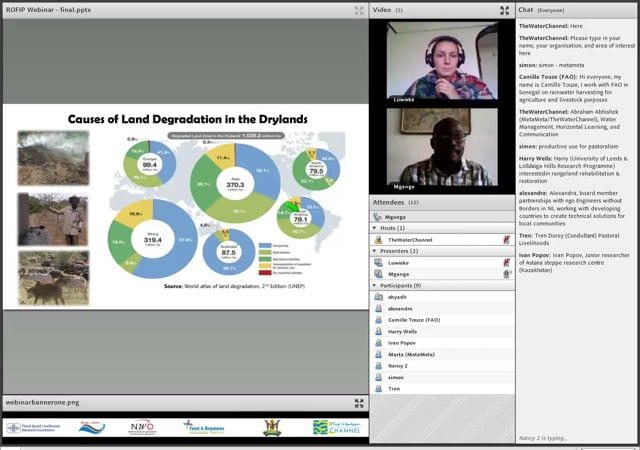Click the Africa 319.4 donut chart
This screenshot has height=450, width=640.
153,239
